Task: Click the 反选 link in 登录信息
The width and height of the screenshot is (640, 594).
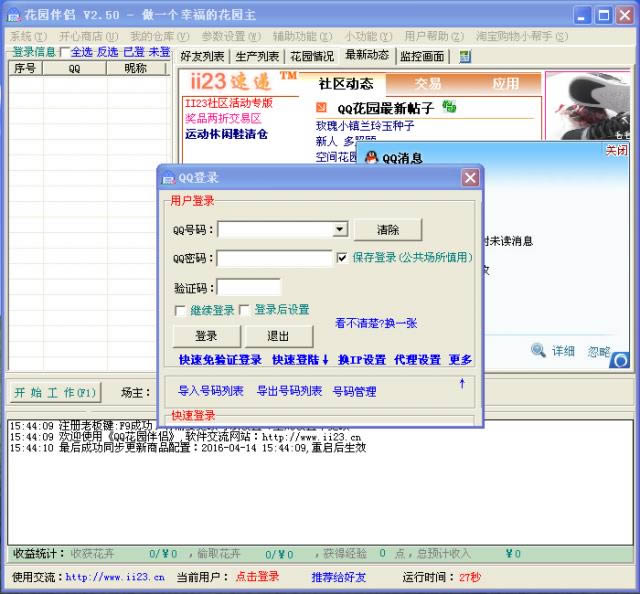Action: [x=107, y=52]
